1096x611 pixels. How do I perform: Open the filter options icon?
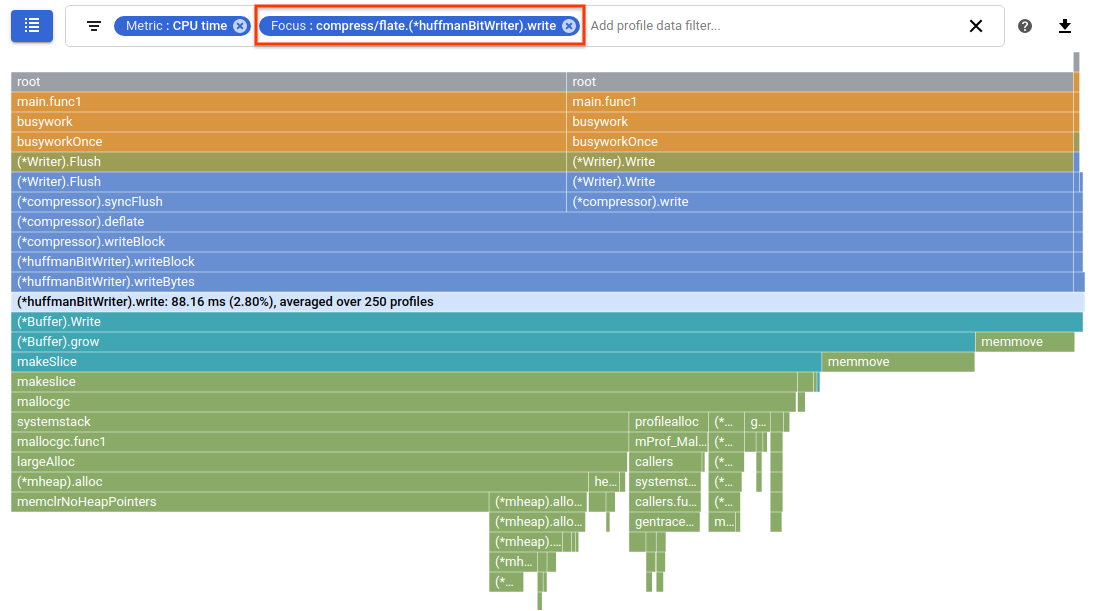tap(92, 26)
